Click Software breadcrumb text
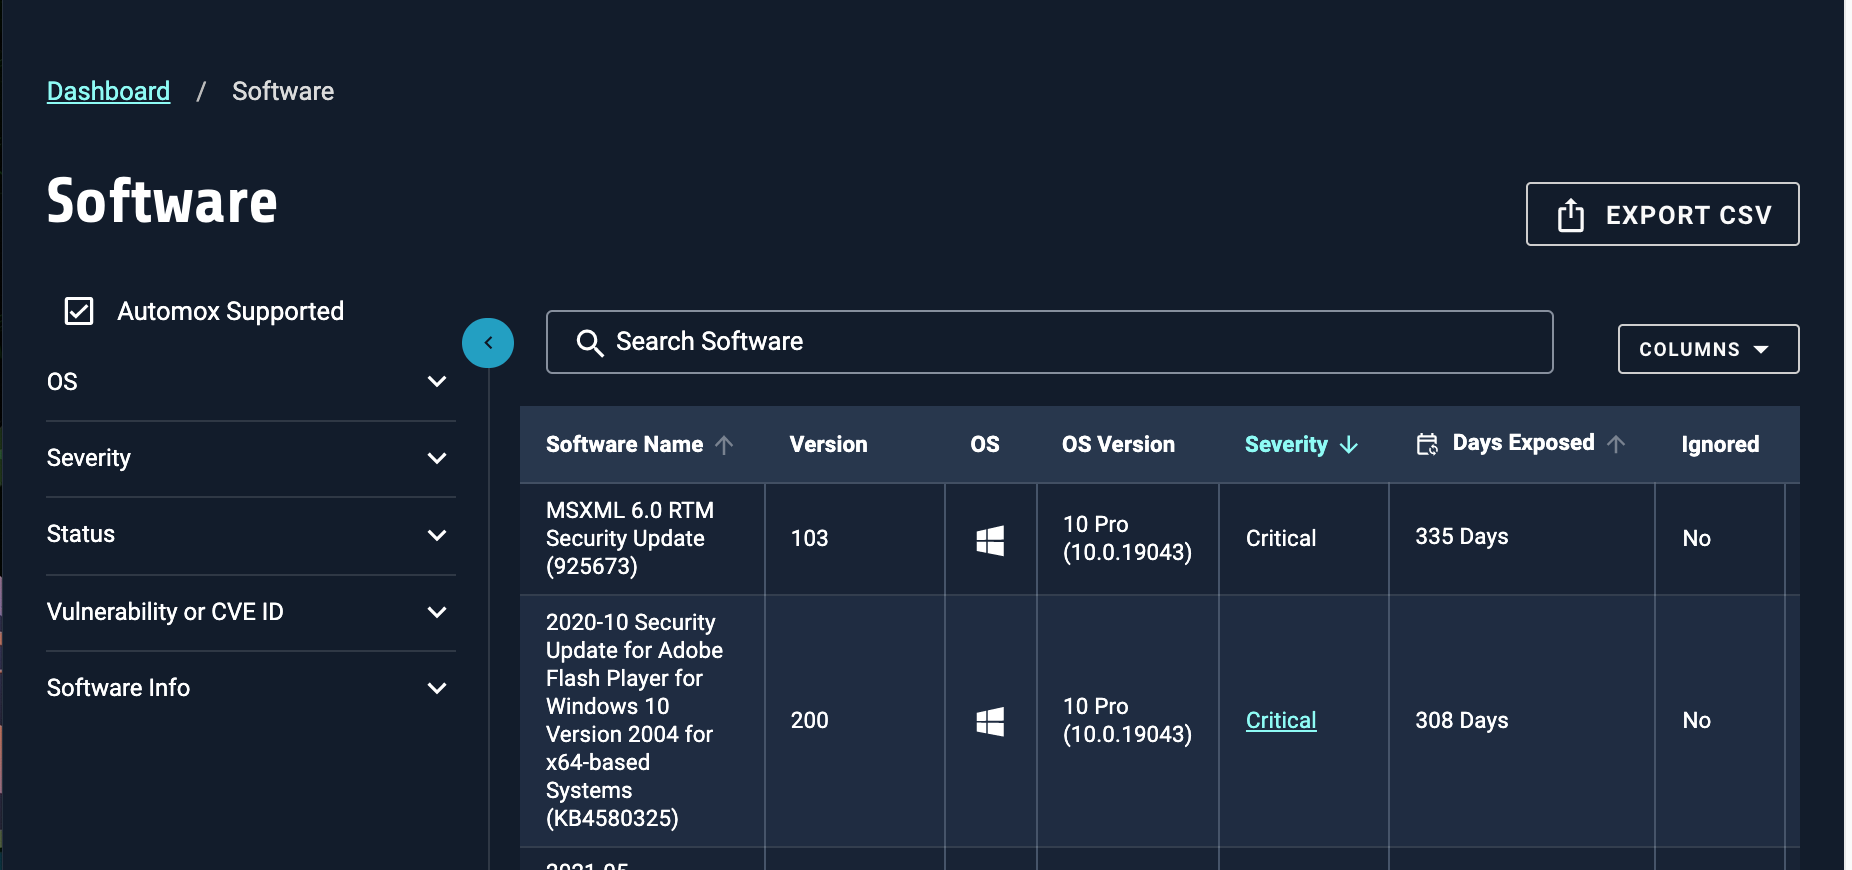This screenshot has width=1852, height=870. point(283,91)
